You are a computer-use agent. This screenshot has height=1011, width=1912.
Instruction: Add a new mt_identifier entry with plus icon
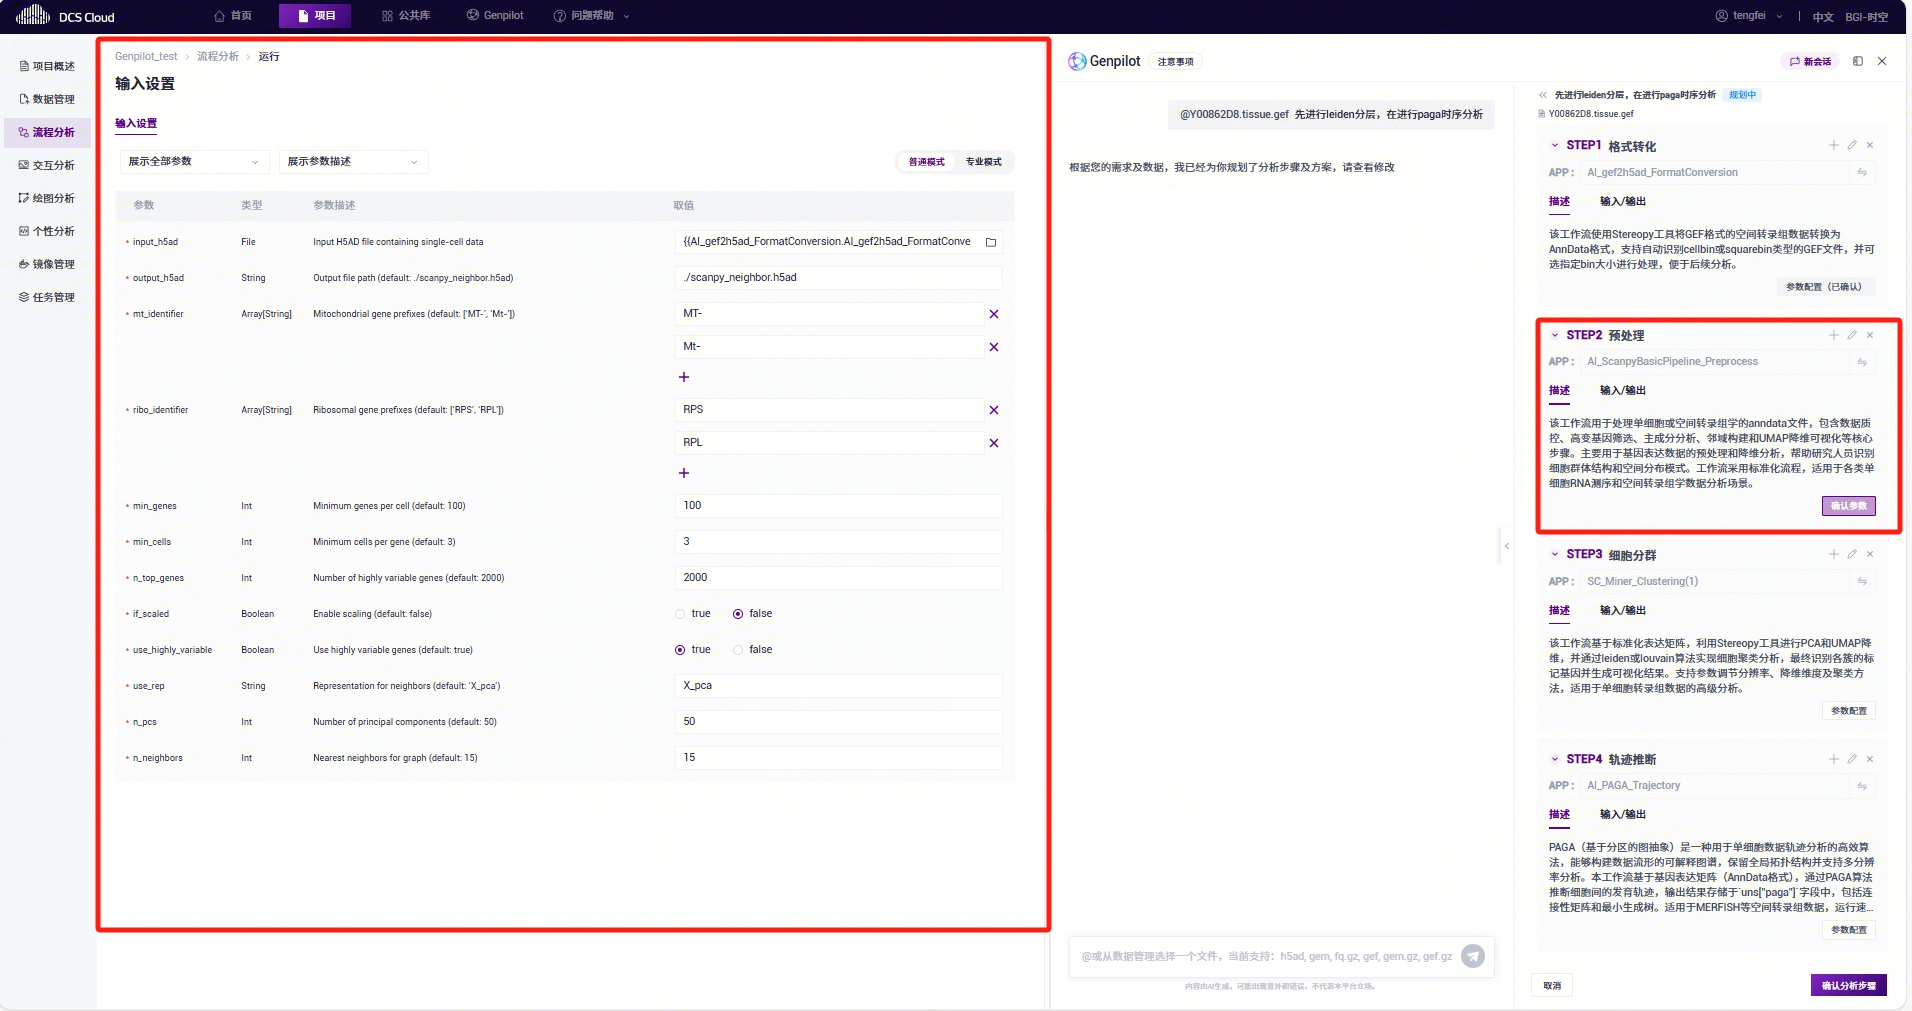tap(684, 377)
